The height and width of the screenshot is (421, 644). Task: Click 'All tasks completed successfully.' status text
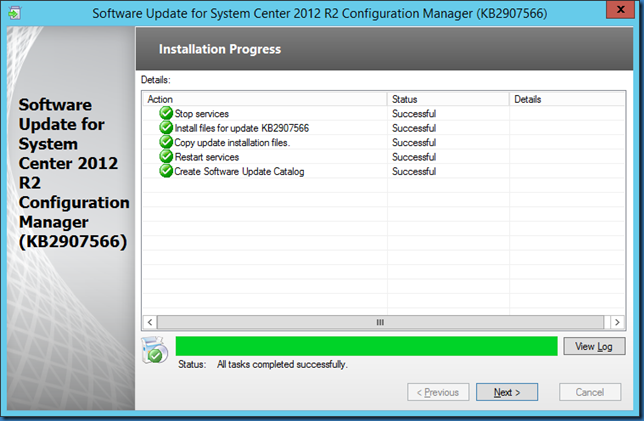pyautogui.click(x=282, y=364)
